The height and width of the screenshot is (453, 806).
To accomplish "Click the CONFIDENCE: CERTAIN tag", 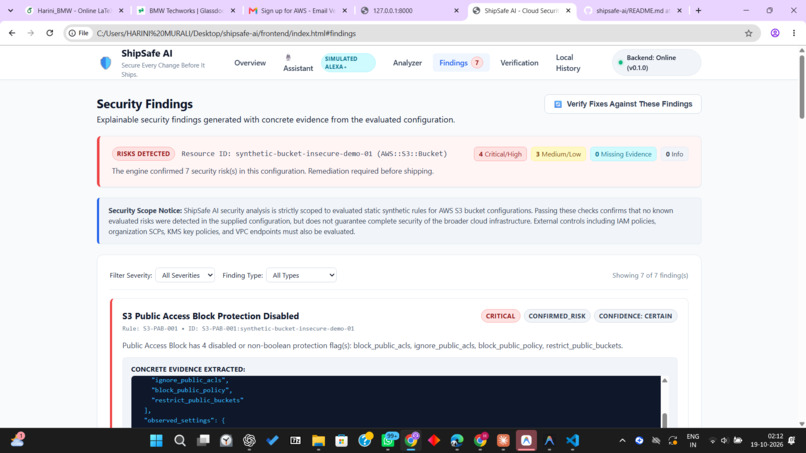I will click(635, 316).
